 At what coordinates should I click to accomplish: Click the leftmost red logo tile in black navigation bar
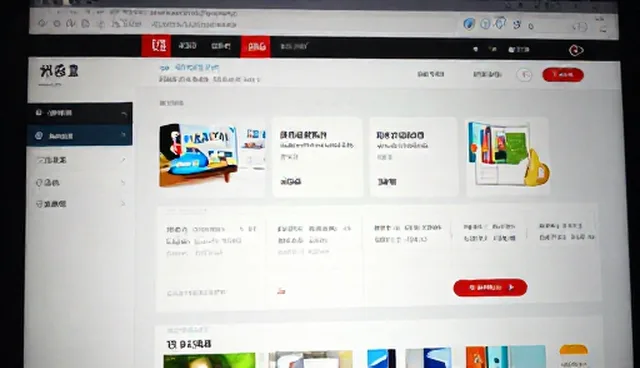[x=156, y=46]
